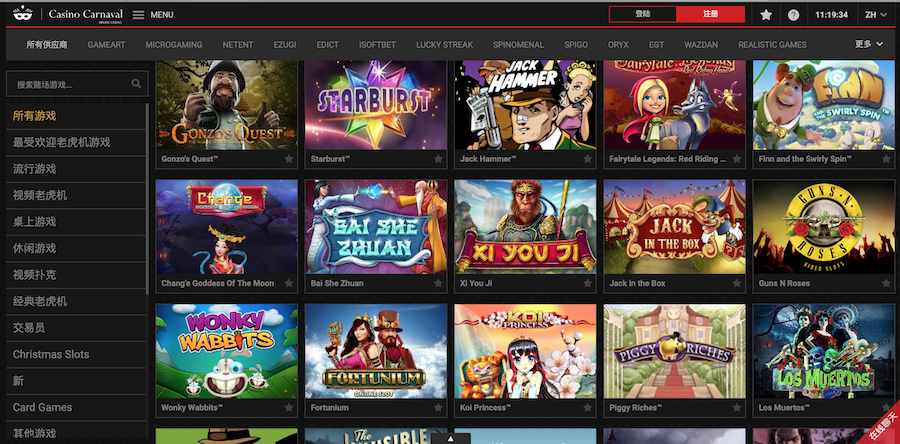The image size is (900, 444).
Task: Filter by ORYX provider
Action: coord(618,45)
